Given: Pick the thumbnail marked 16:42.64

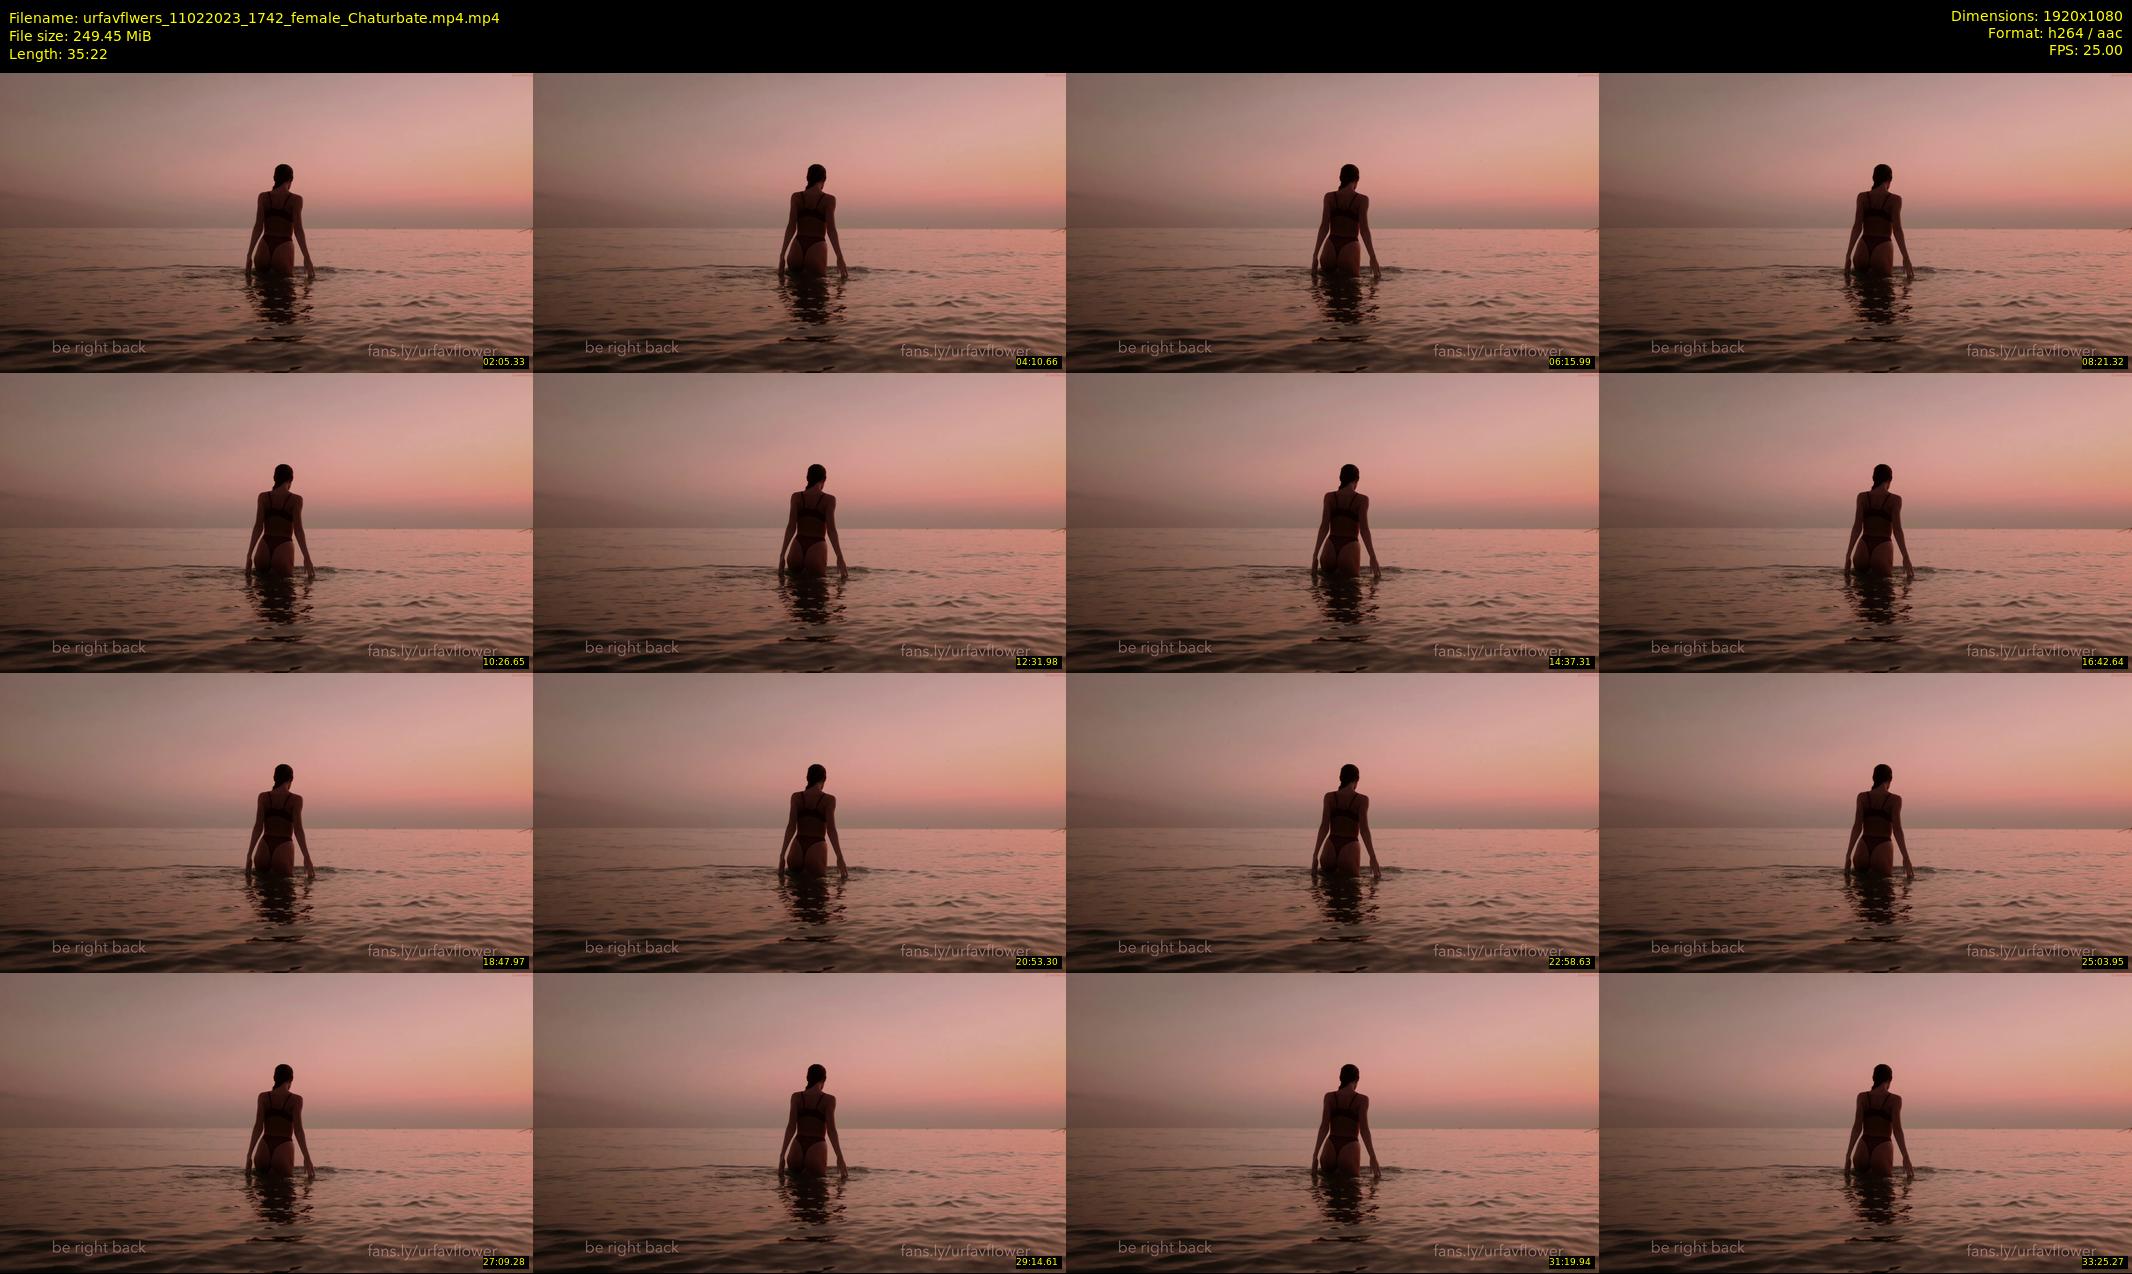Looking at the screenshot, I should point(1865,522).
